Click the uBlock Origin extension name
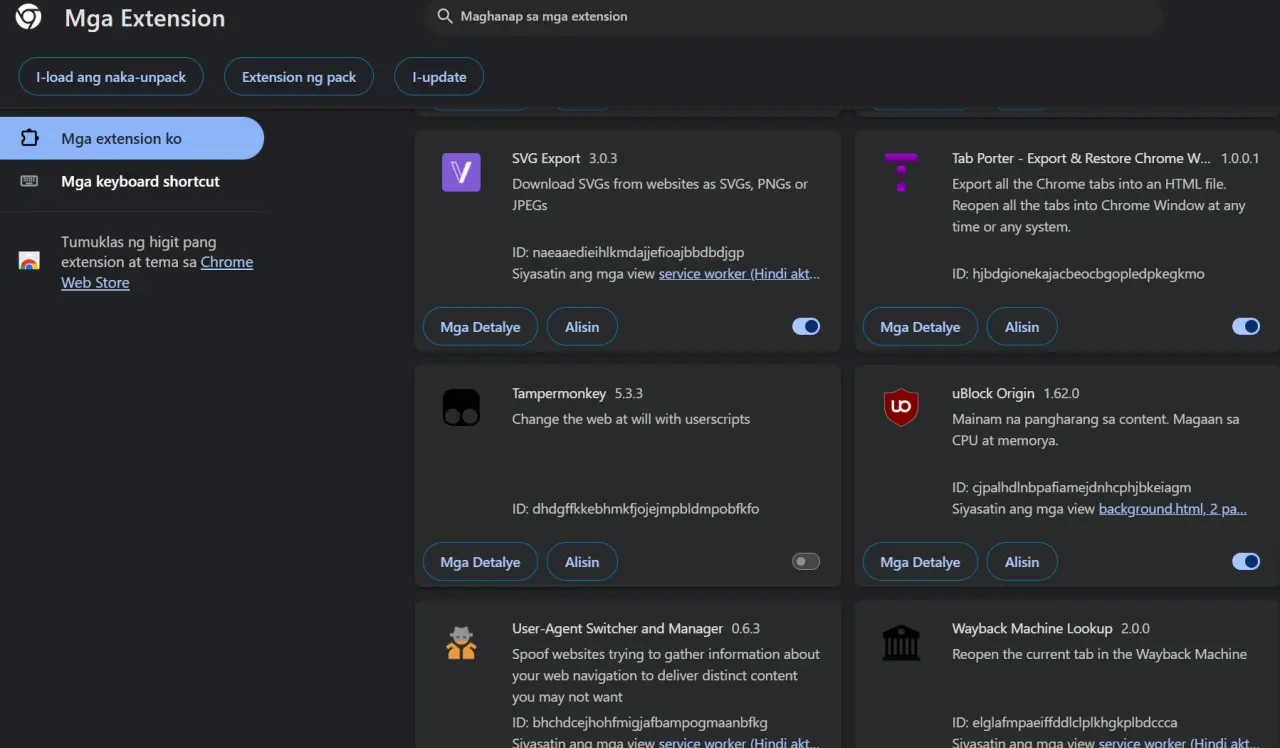 (993, 393)
